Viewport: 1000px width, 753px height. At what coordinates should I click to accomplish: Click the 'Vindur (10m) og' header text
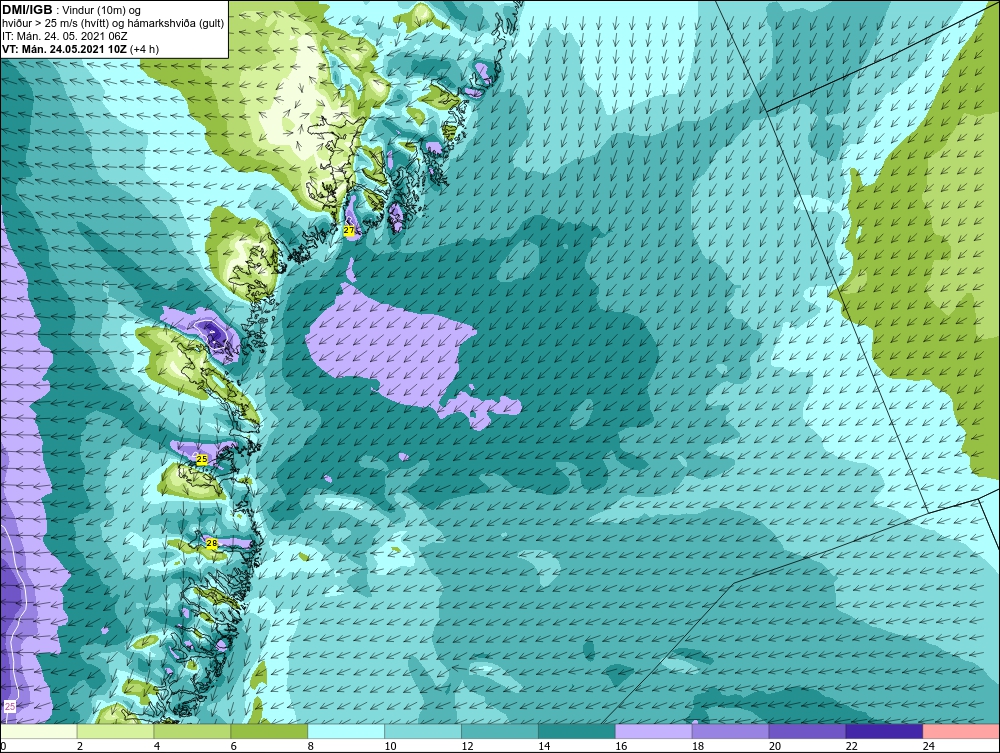tap(102, 11)
